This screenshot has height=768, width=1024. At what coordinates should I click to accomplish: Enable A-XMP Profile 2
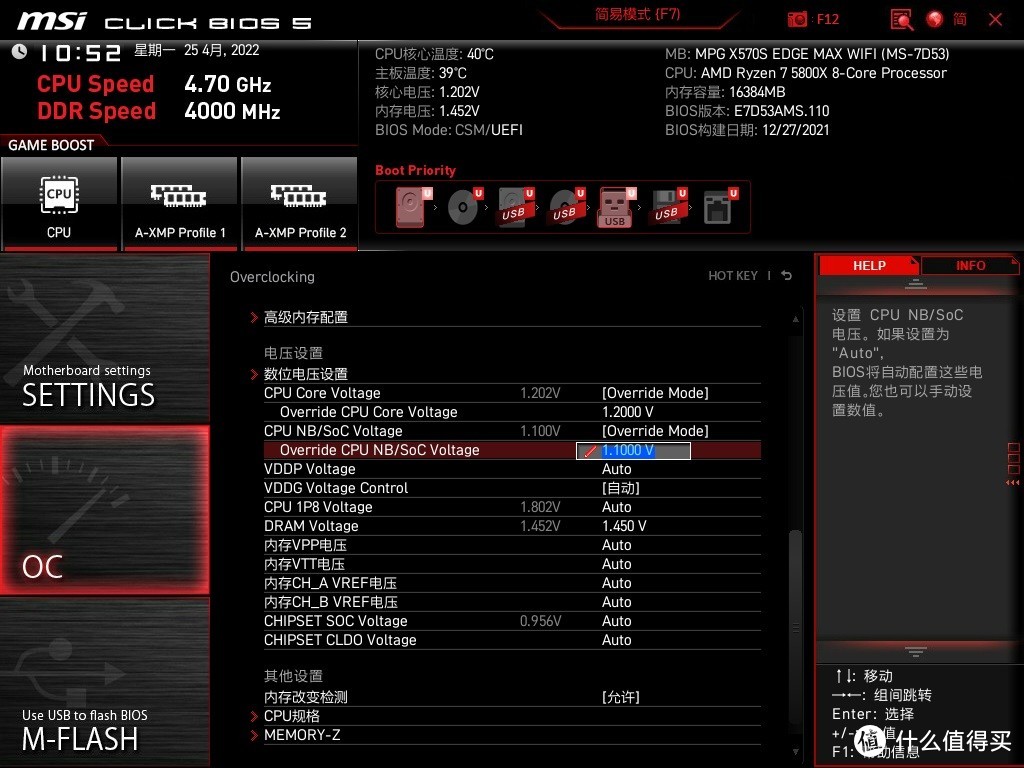click(300, 204)
